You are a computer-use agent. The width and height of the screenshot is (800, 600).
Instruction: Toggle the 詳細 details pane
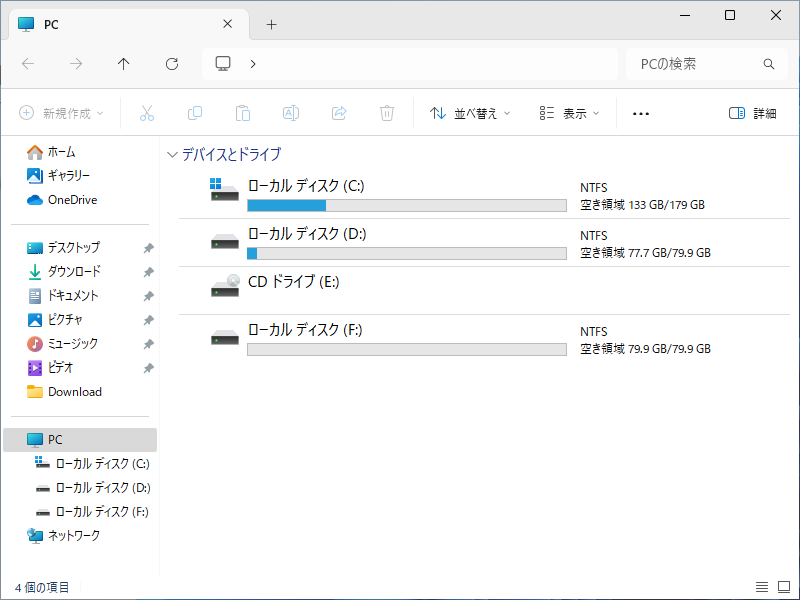coord(757,113)
